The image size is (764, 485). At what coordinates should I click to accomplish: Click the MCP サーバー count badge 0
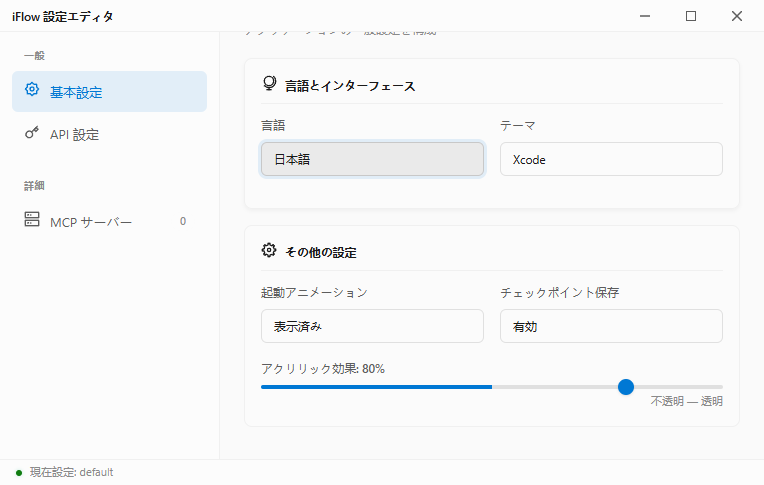[183, 221]
